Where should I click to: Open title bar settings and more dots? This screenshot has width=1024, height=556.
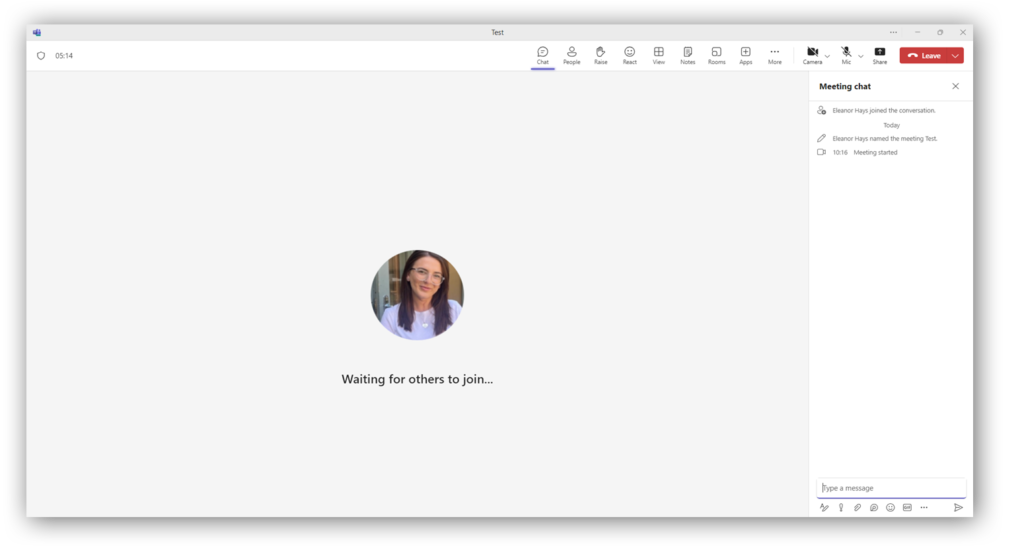[893, 32]
